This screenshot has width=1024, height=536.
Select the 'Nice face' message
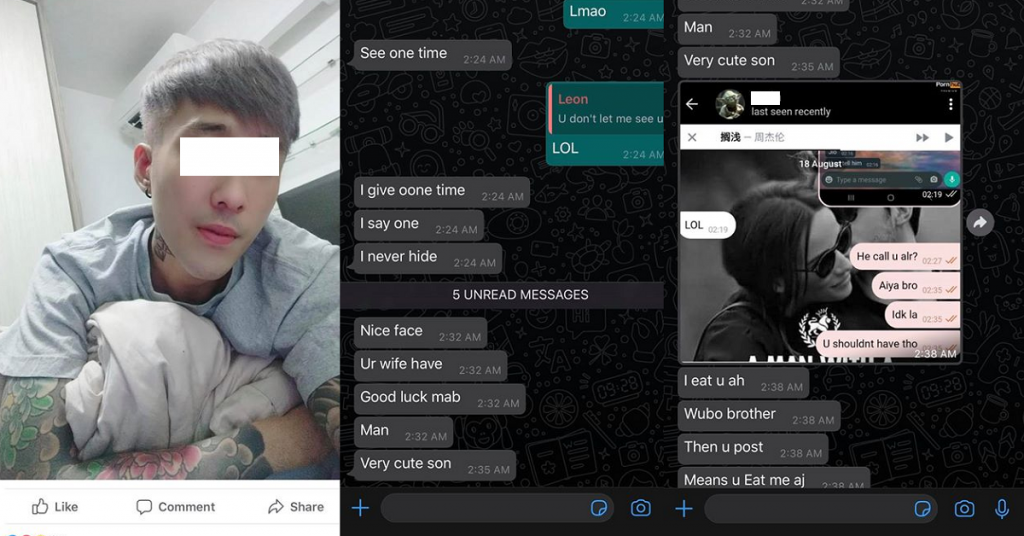pyautogui.click(x=421, y=333)
